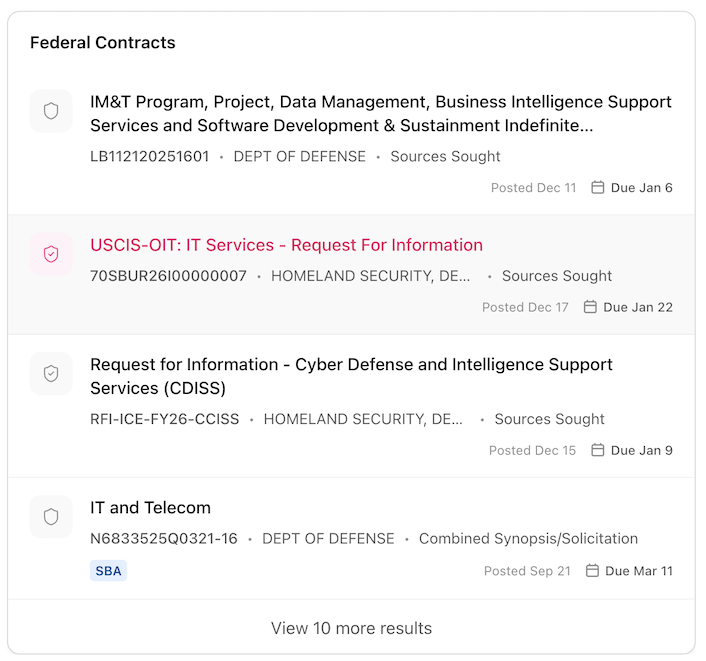The height and width of the screenshot is (661, 706).
Task: Click solicitation number N6833525Q0321-16
Action: (164, 539)
